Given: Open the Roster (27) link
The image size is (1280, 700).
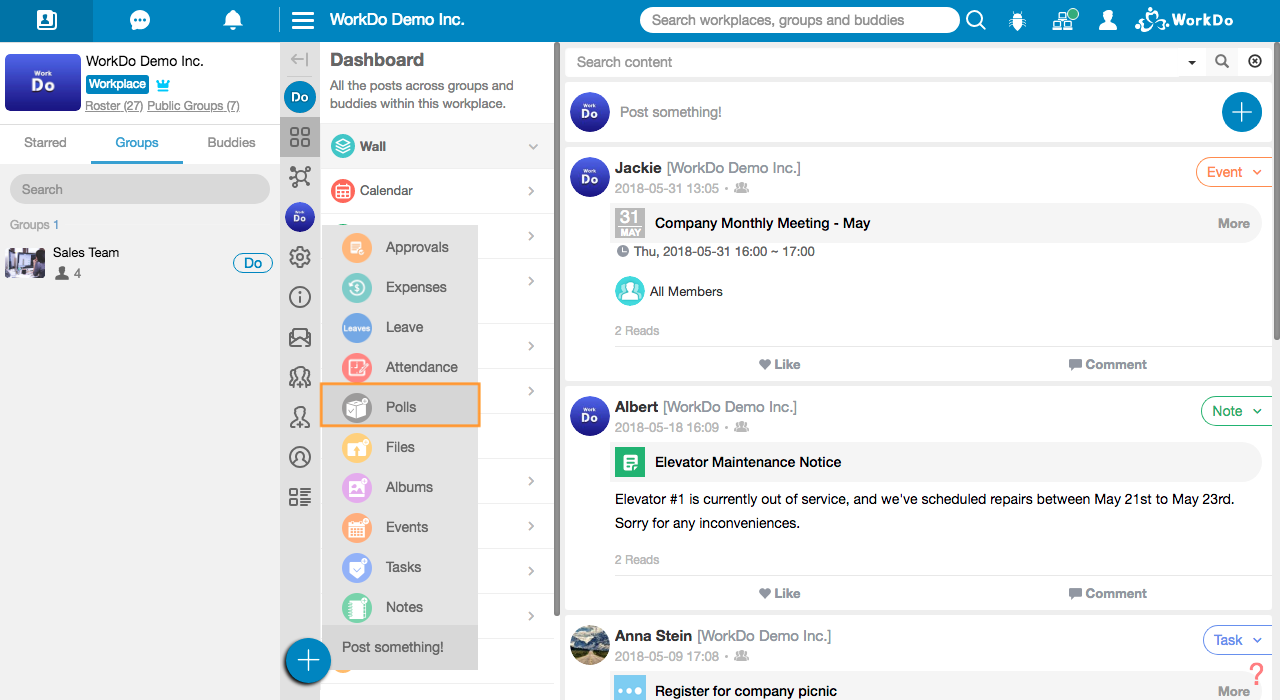Looking at the screenshot, I should point(114,106).
